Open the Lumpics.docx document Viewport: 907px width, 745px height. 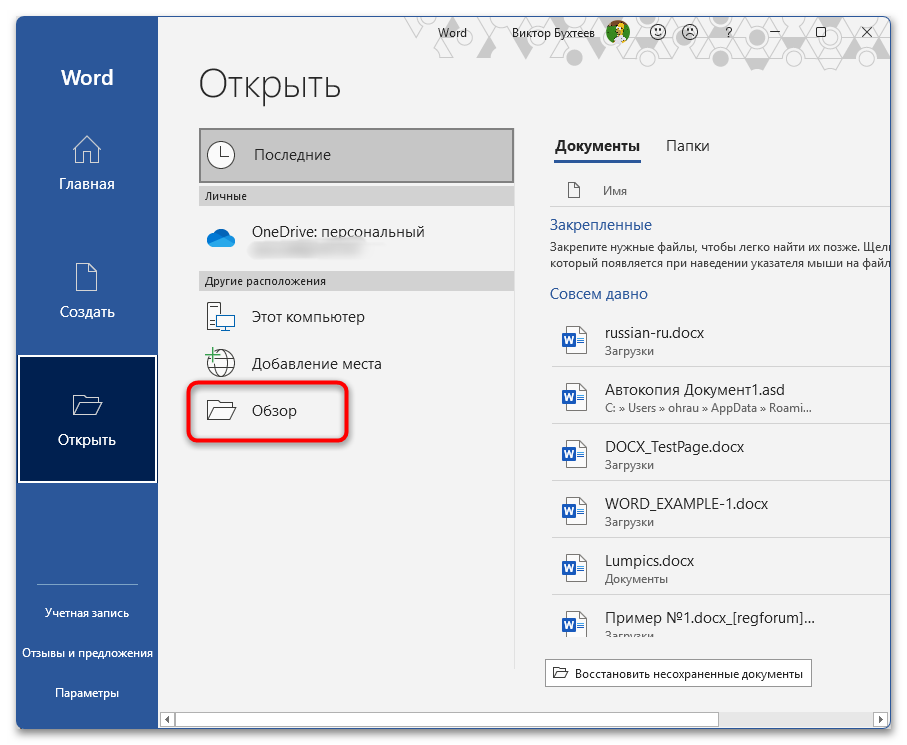649,561
